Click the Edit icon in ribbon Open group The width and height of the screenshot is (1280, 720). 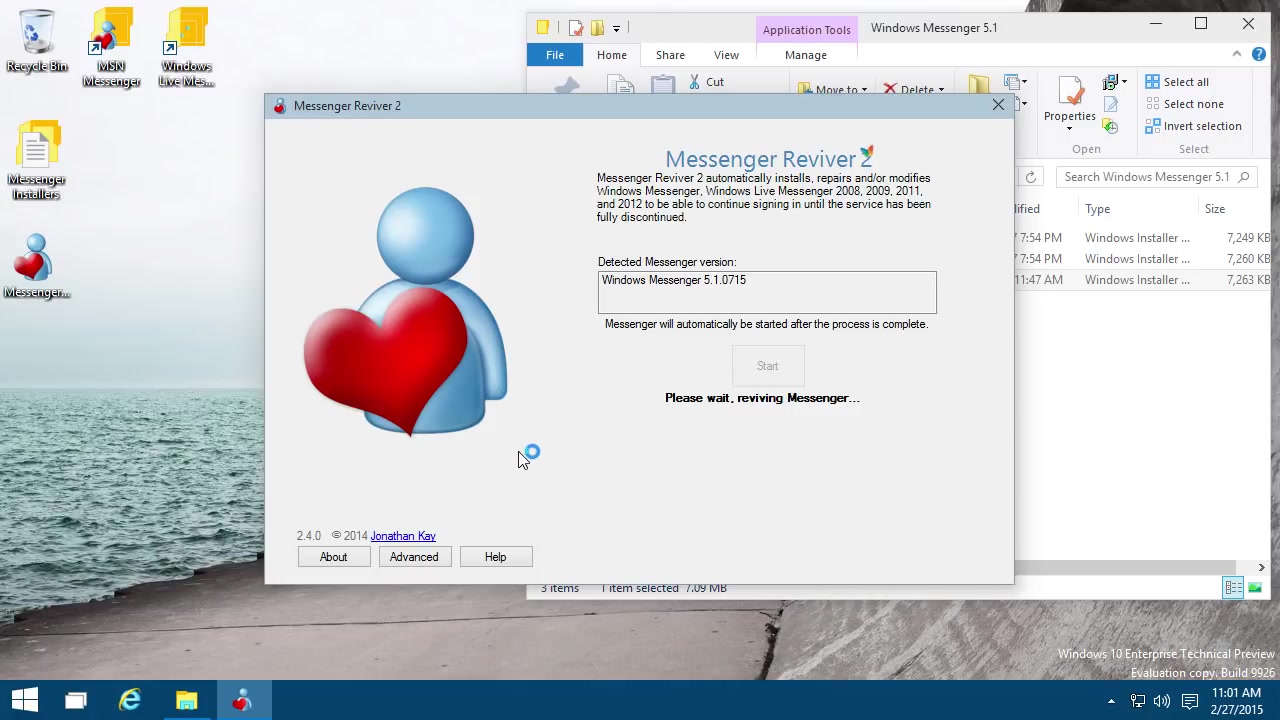click(1110, 104)
